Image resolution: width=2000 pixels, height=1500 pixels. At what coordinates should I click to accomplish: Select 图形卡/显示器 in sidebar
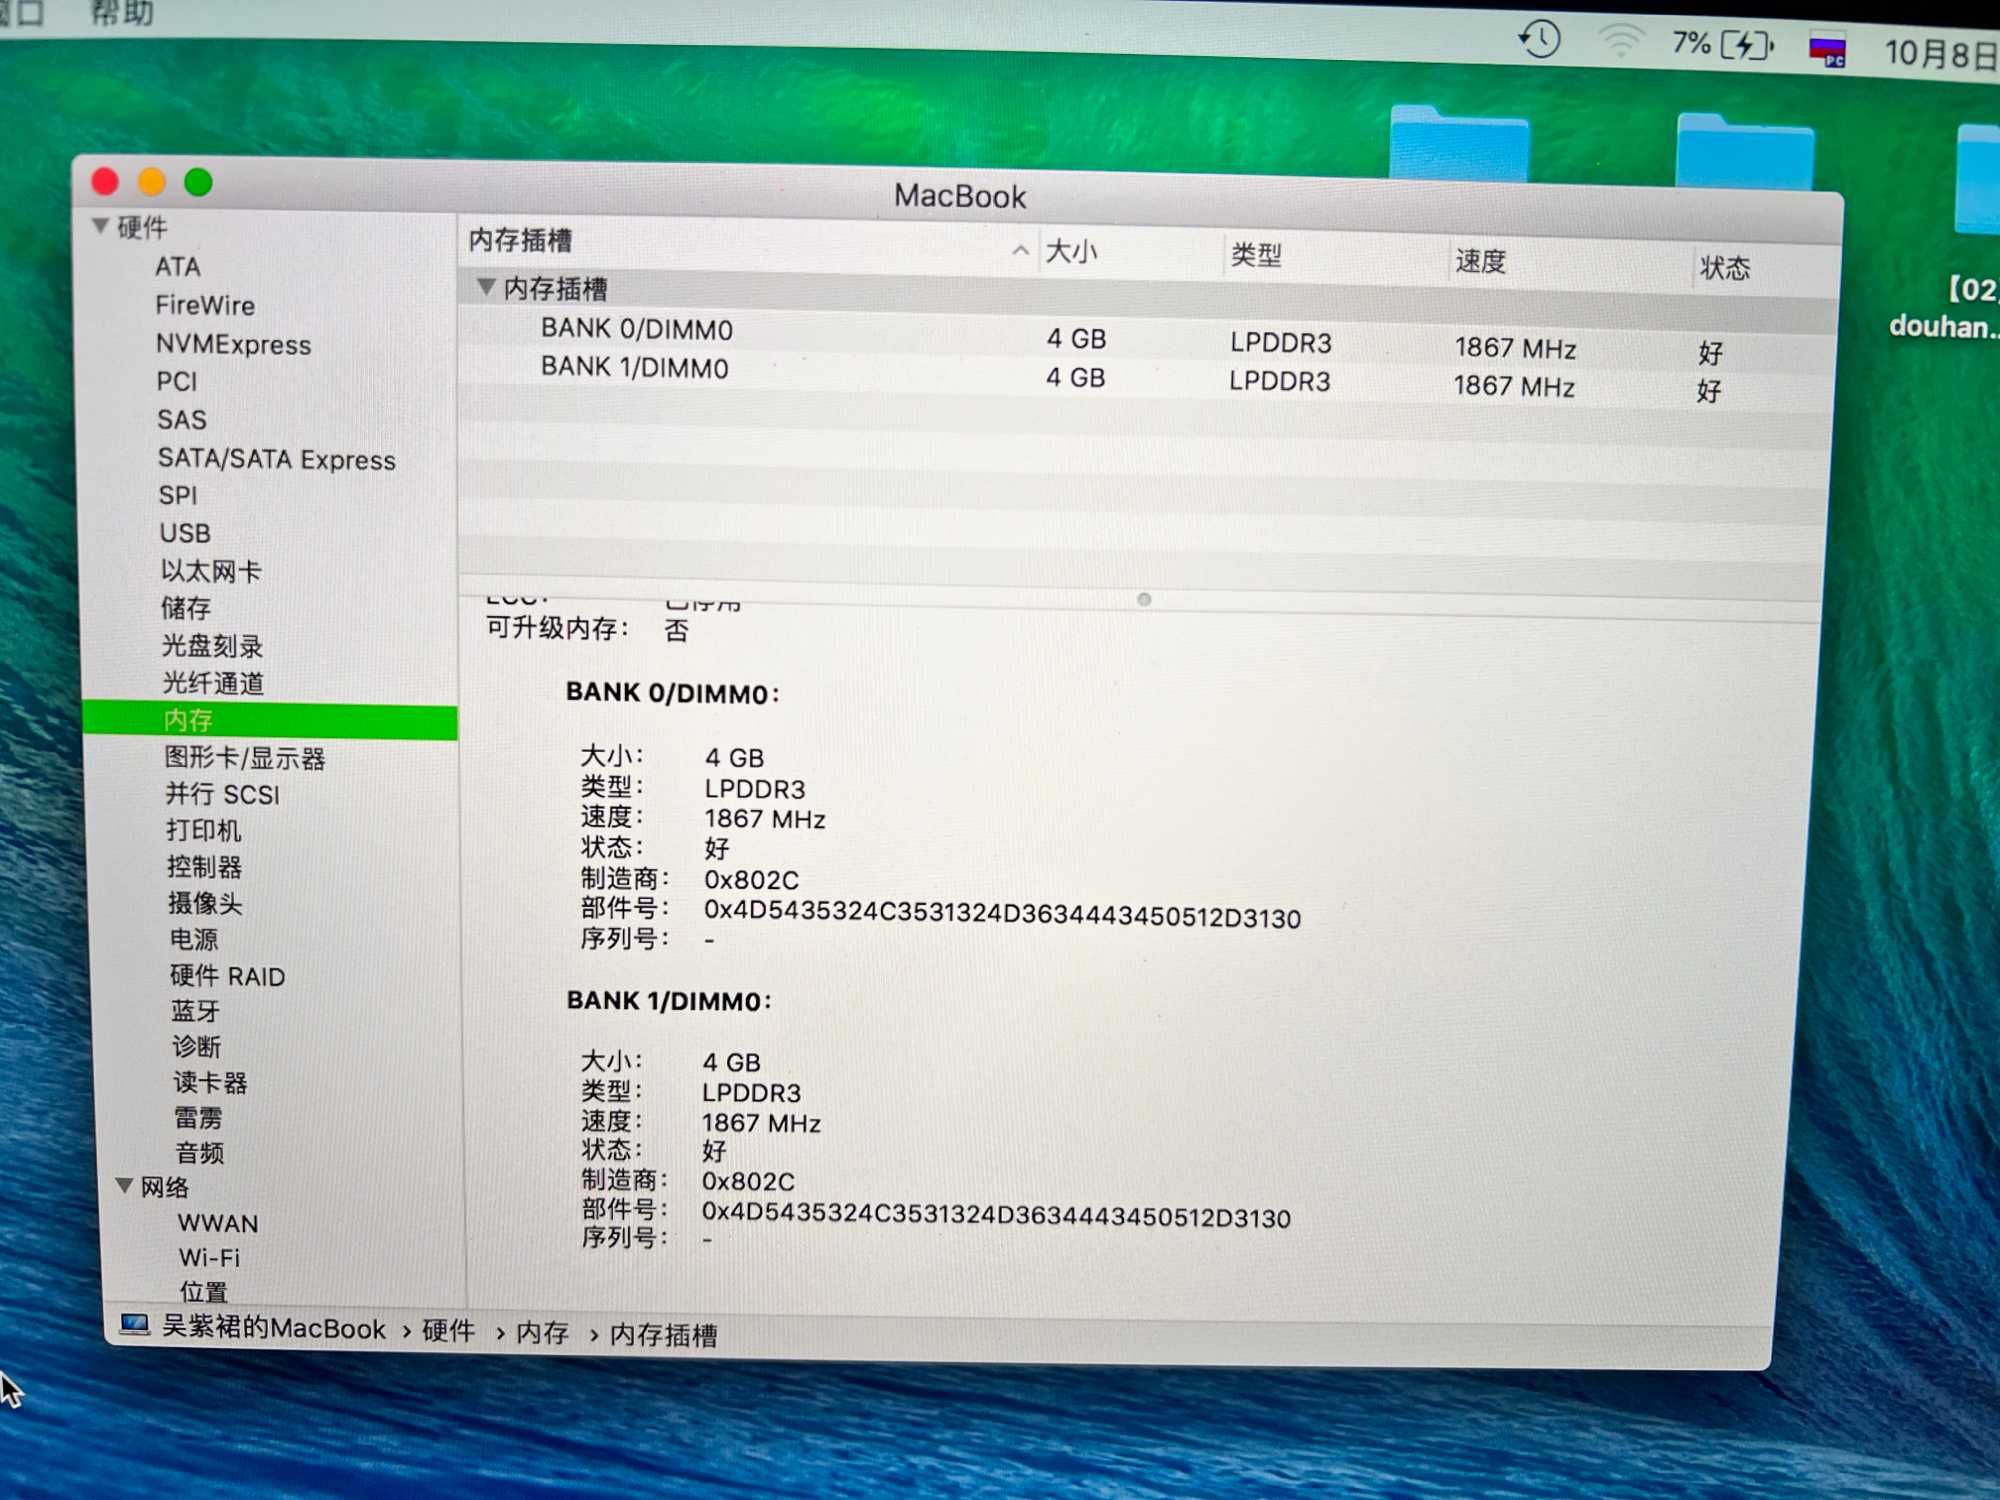pos(245,758)
